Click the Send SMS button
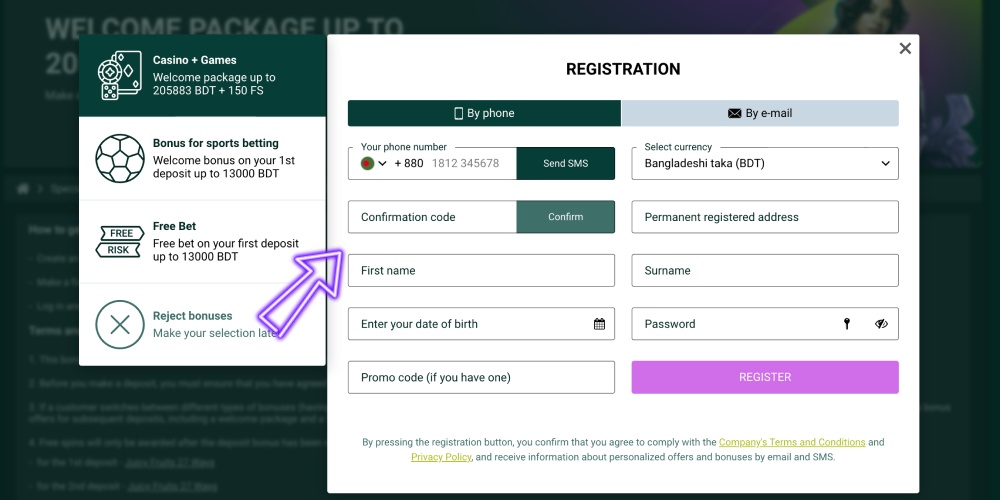 (566, 163)
